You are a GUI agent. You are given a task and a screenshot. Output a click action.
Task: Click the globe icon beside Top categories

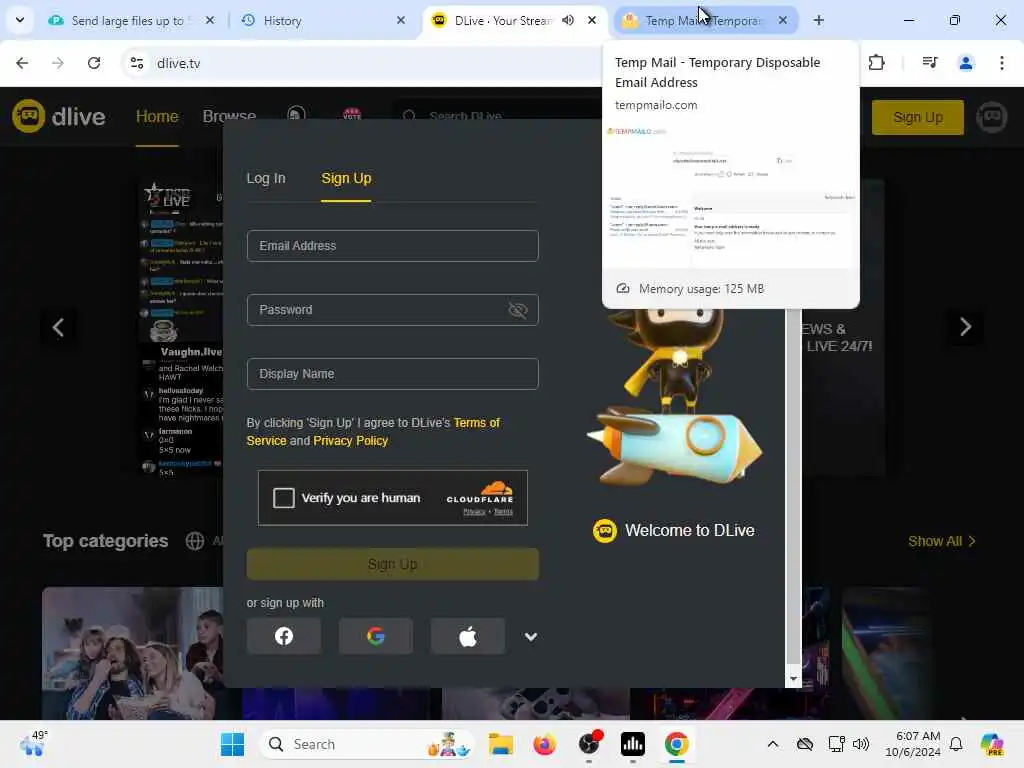[195, 541]
